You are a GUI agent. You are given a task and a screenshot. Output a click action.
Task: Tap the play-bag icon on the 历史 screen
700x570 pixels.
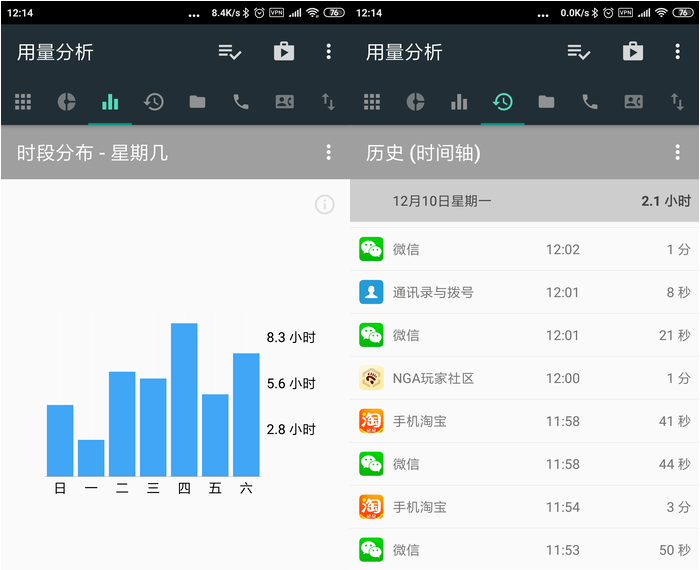coord(633,52)
